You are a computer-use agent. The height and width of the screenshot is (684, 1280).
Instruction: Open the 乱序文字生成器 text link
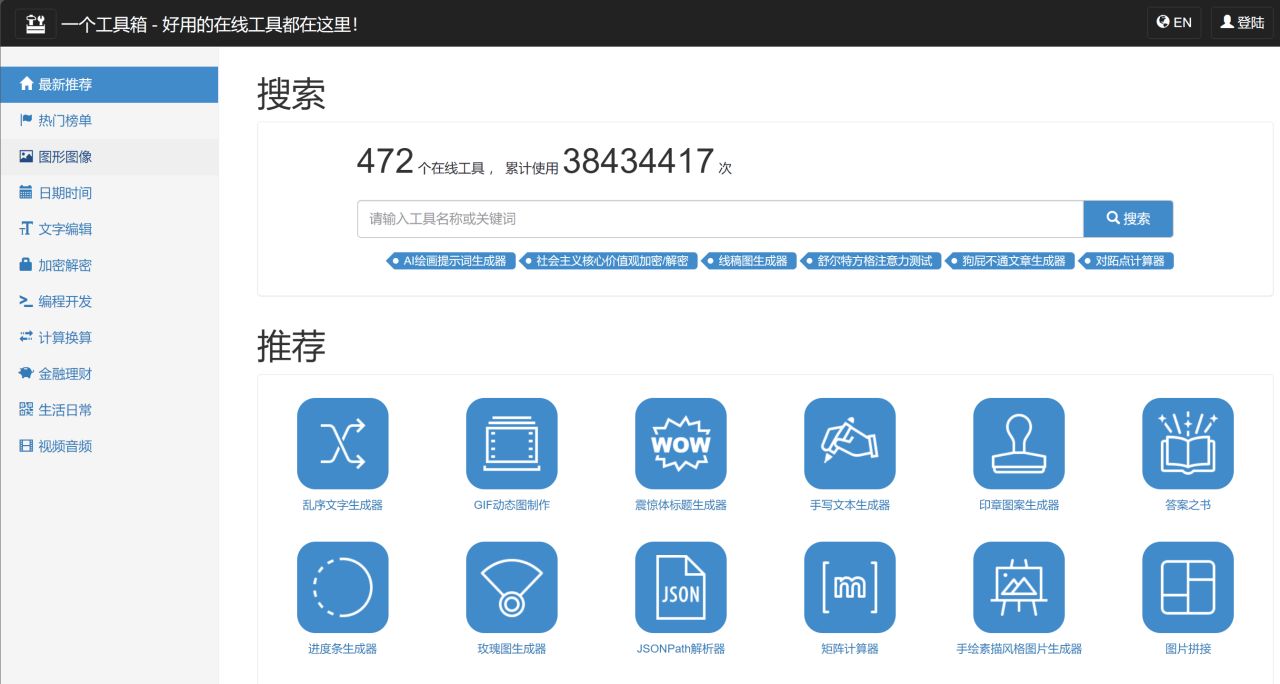pyautogui.click(x=342, y=505)
